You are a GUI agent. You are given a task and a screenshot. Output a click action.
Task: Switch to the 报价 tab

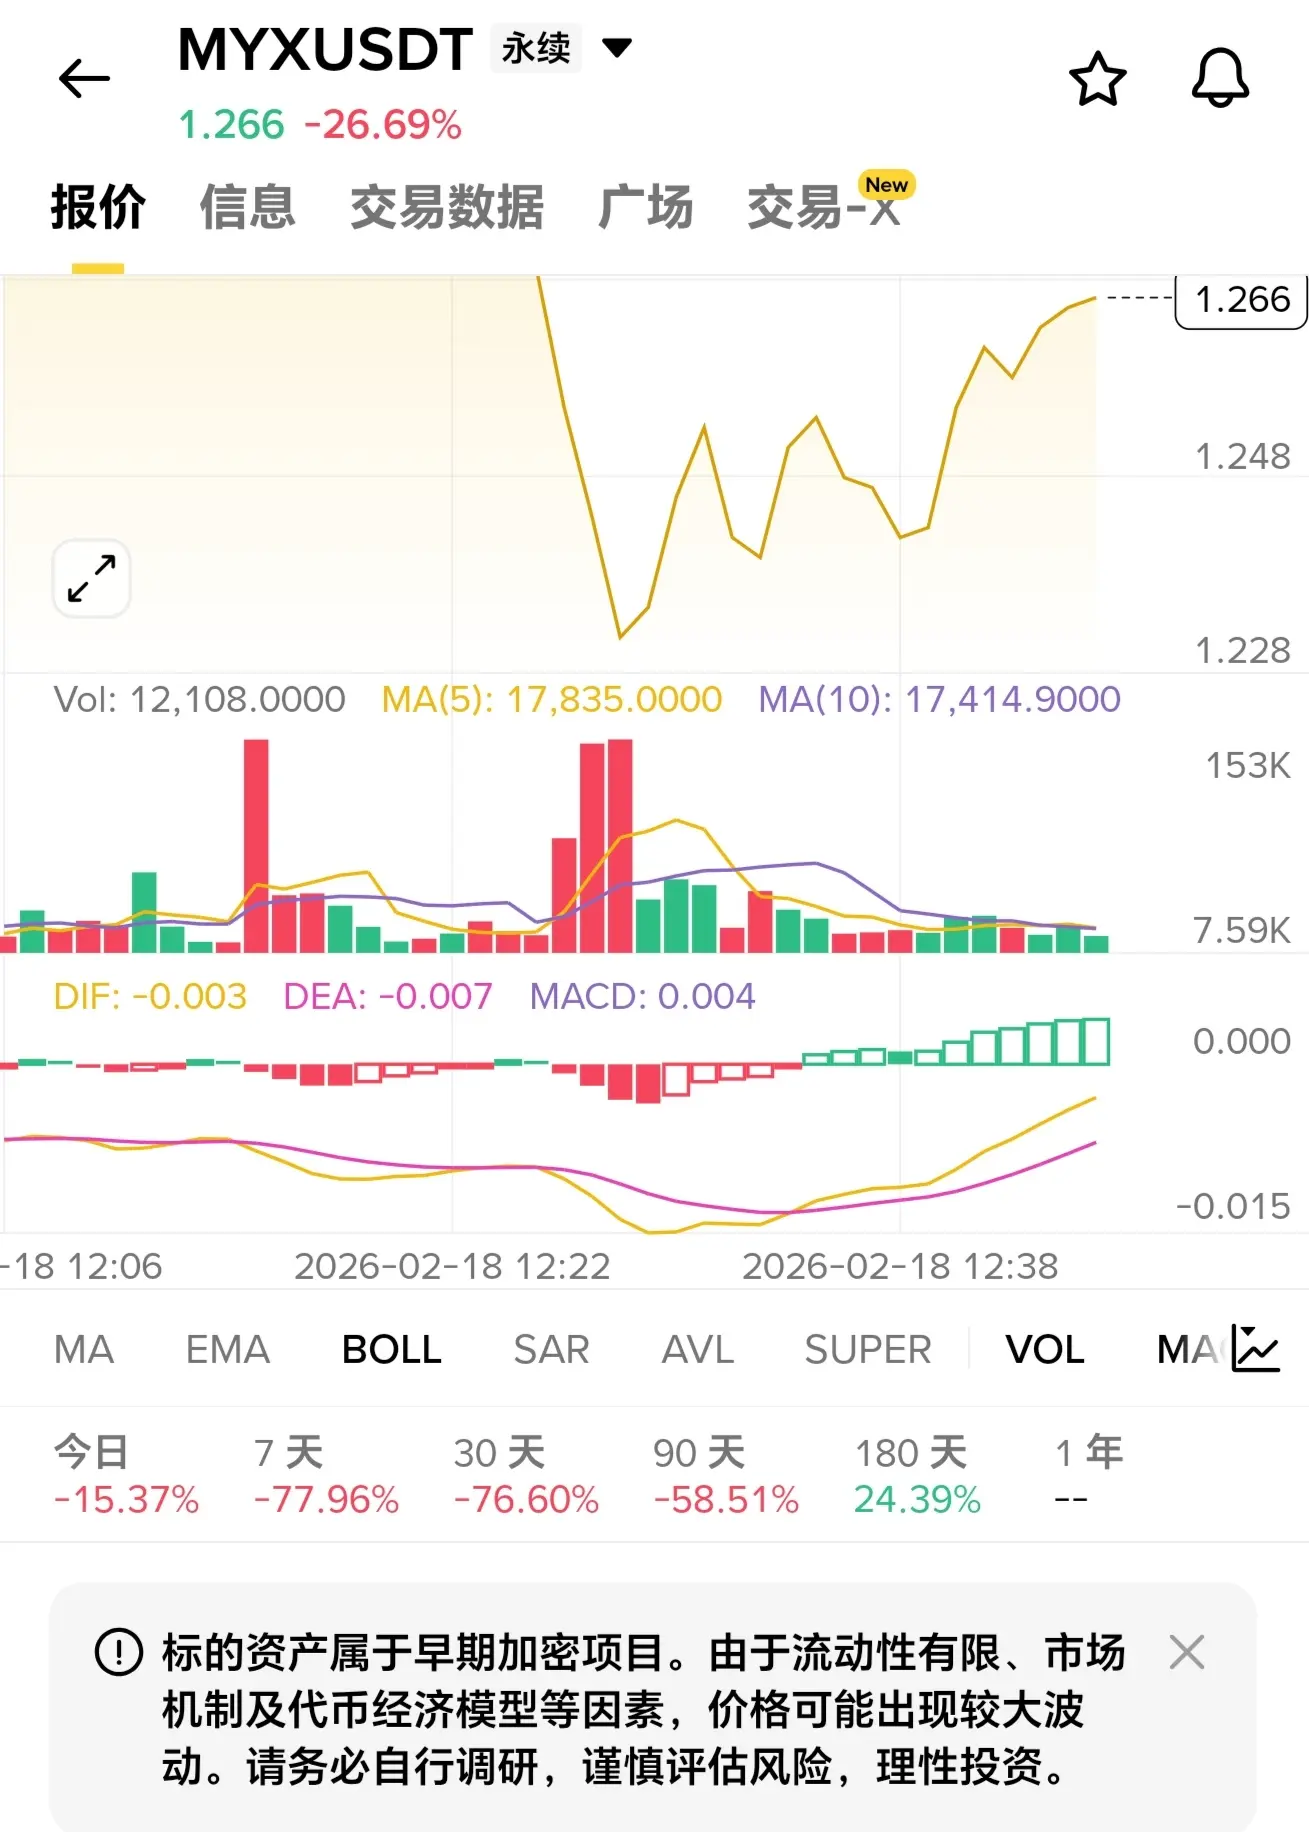[98, 207]
